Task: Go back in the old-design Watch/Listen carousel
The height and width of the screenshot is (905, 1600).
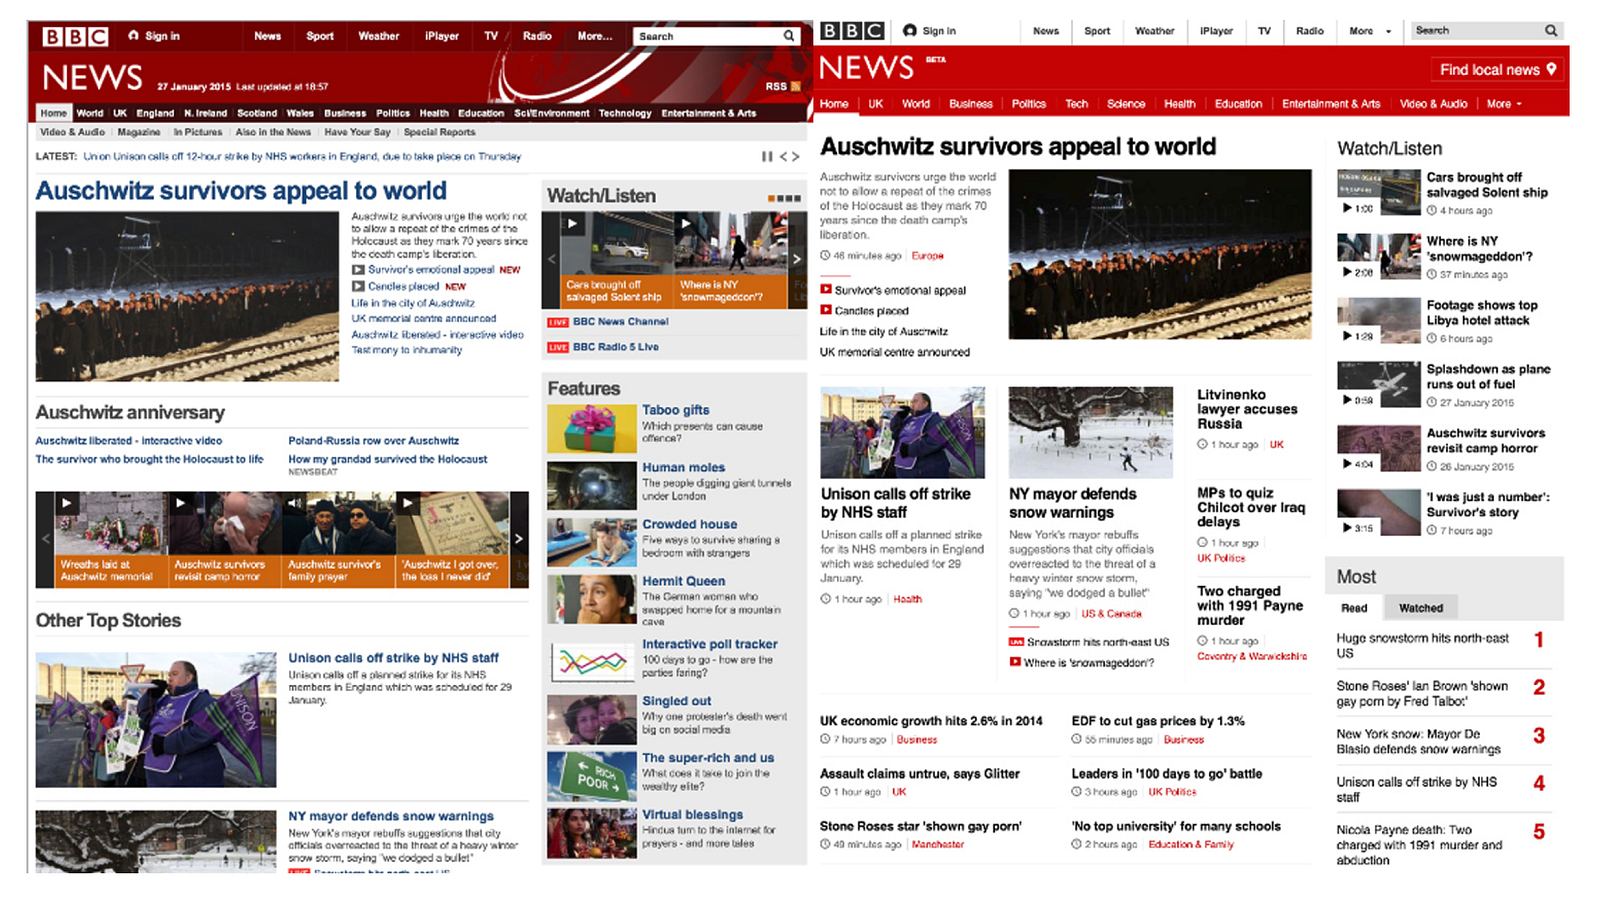Action: pyautogui.click(x=551, y=259)
